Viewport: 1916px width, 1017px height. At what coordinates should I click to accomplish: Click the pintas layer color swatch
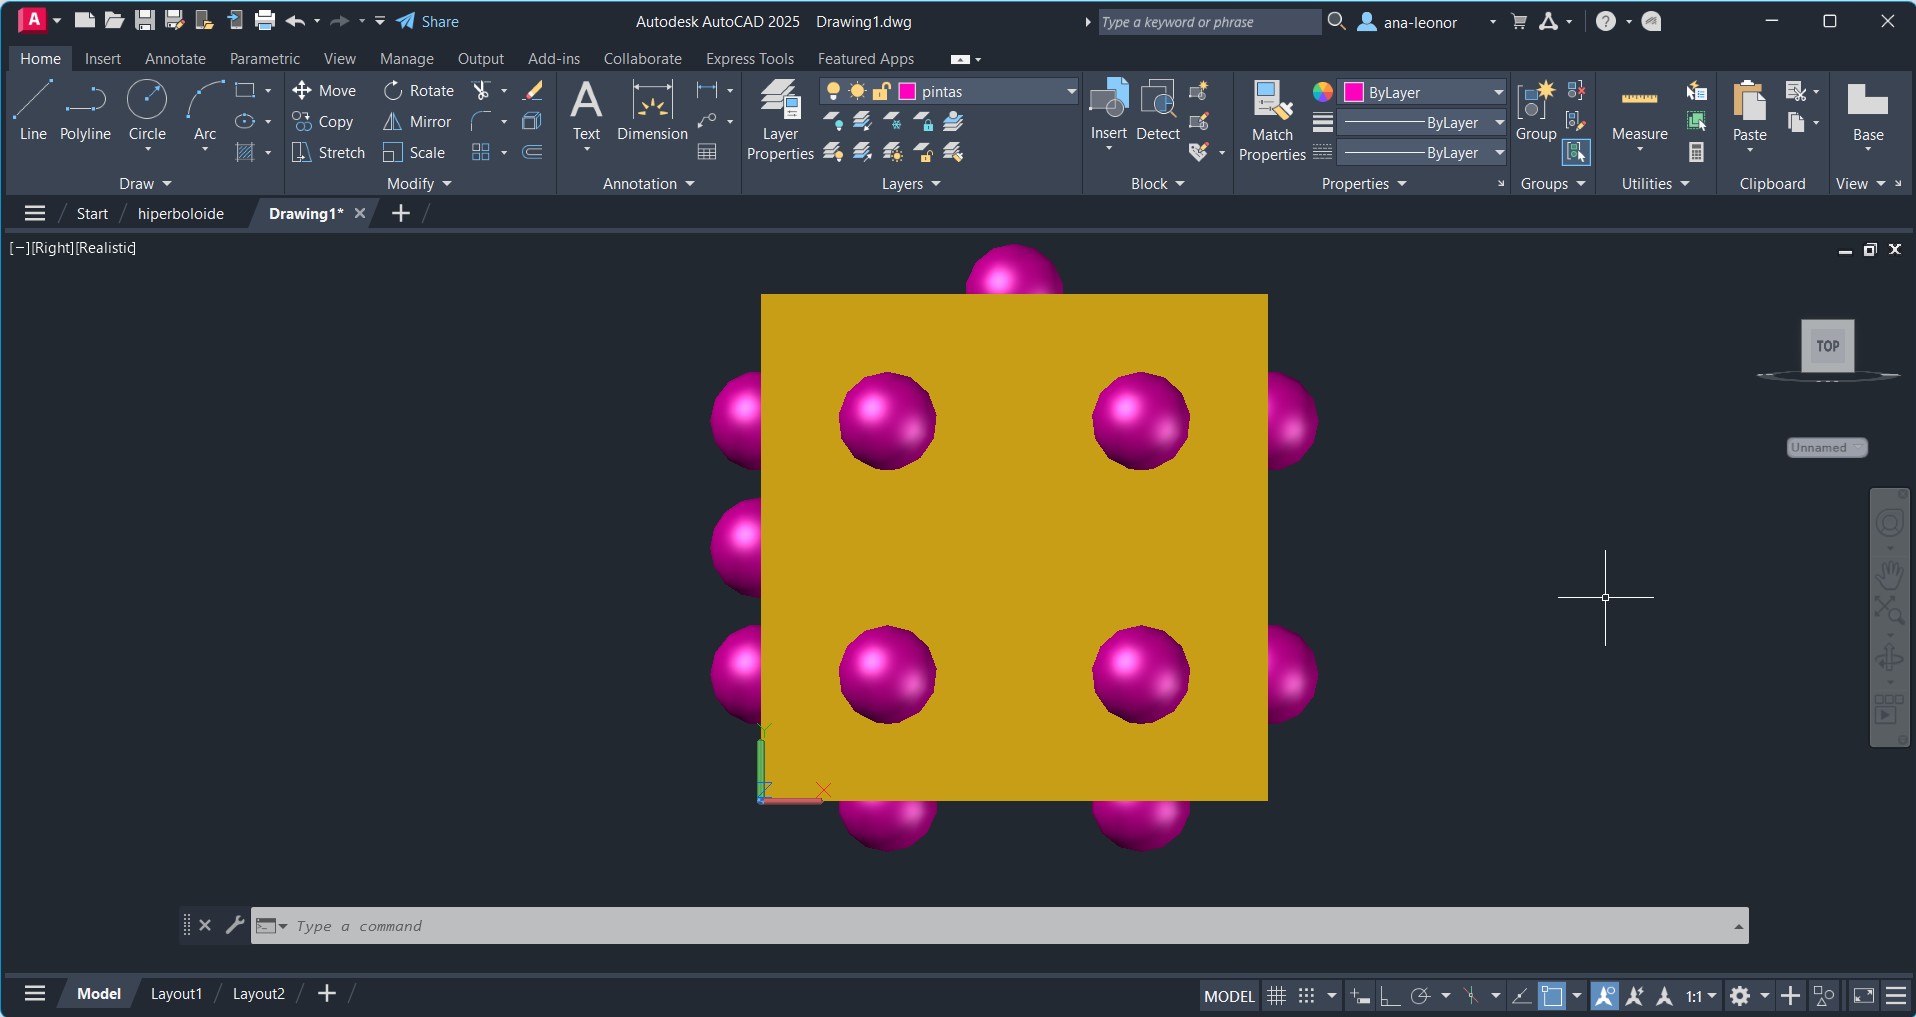pos(907,92)
